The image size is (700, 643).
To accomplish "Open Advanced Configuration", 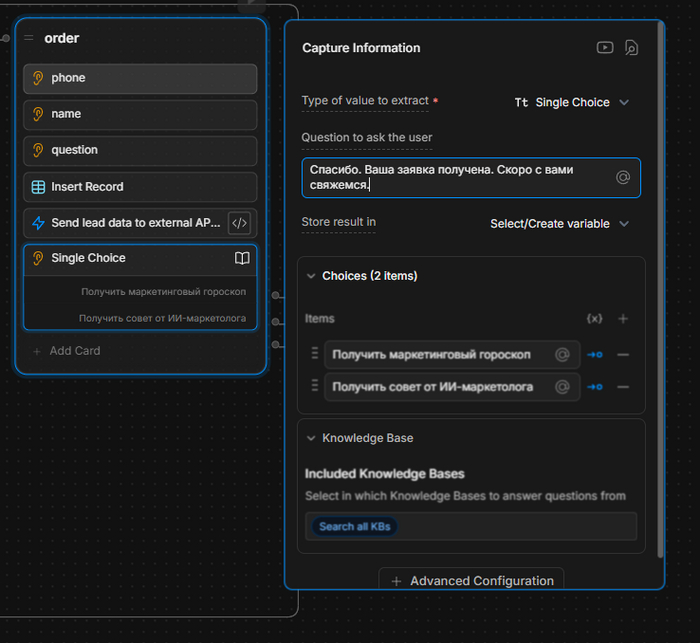I will (x=471, y=581).
